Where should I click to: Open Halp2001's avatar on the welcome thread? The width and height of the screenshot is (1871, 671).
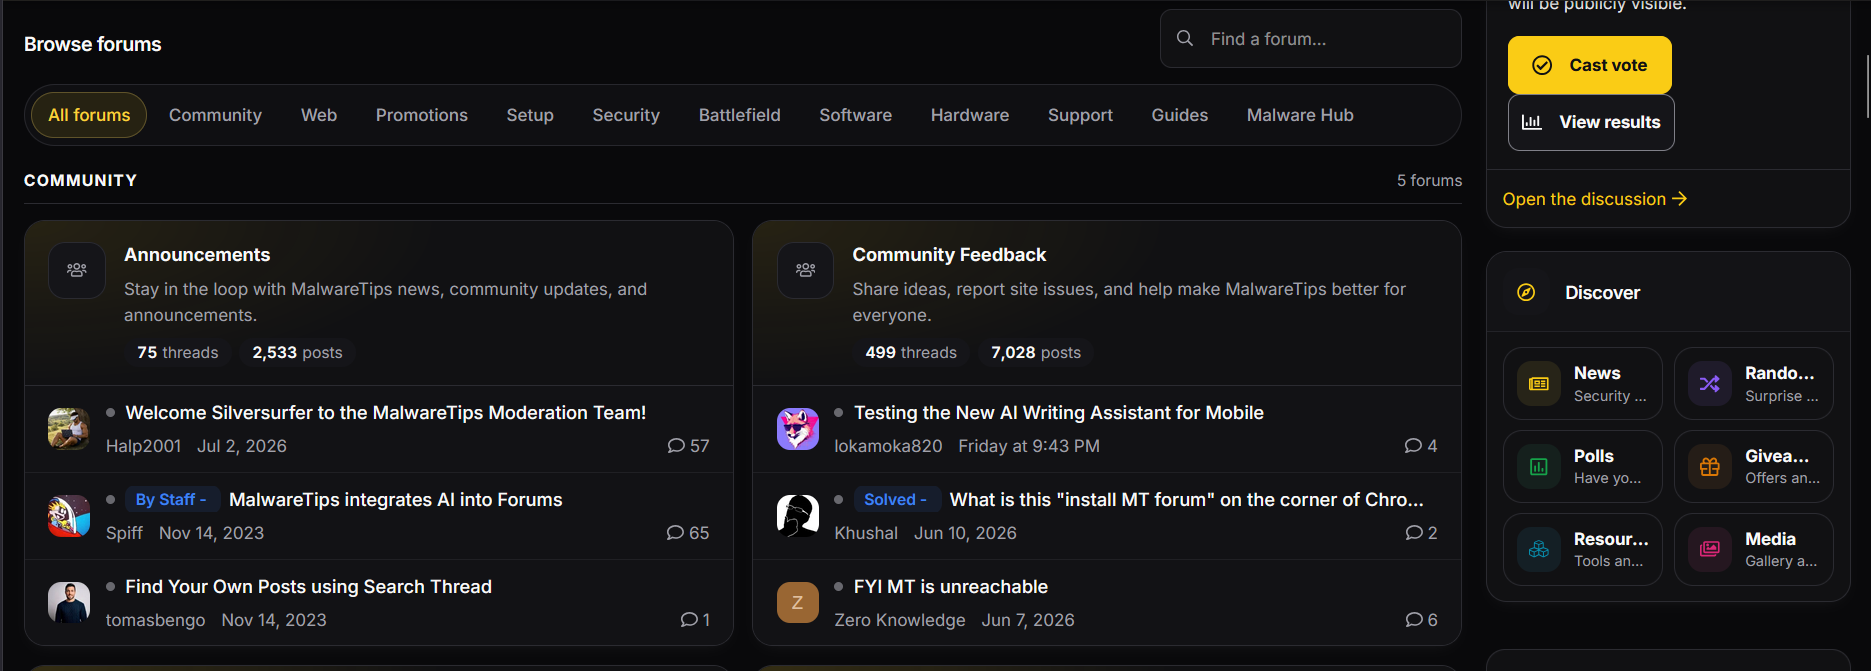(x=69, y=429)
